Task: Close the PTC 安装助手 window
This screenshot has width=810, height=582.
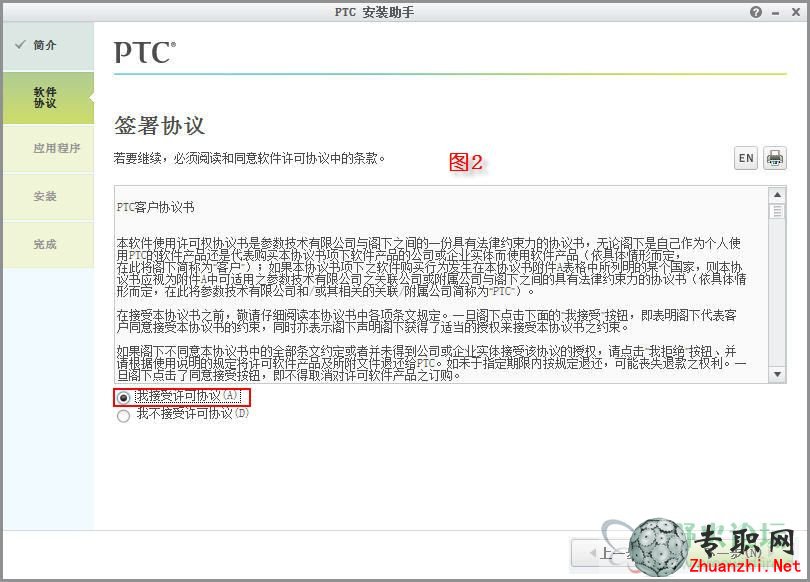Action: [x=796, y=12]
